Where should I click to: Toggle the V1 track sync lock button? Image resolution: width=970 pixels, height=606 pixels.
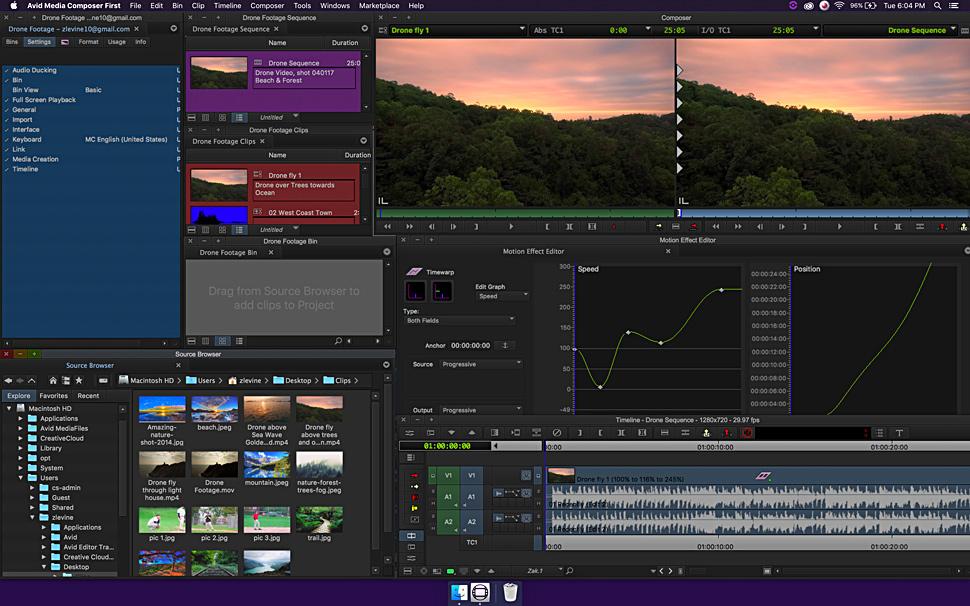(x=526, y=476)
